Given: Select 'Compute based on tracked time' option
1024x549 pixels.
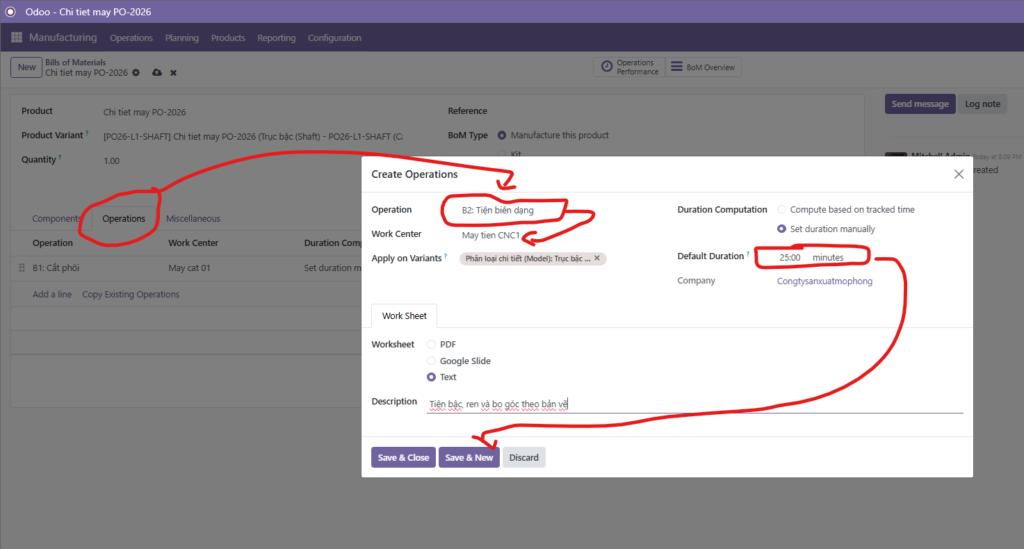Looking at the screenshot, I should [x=782, y=210].
